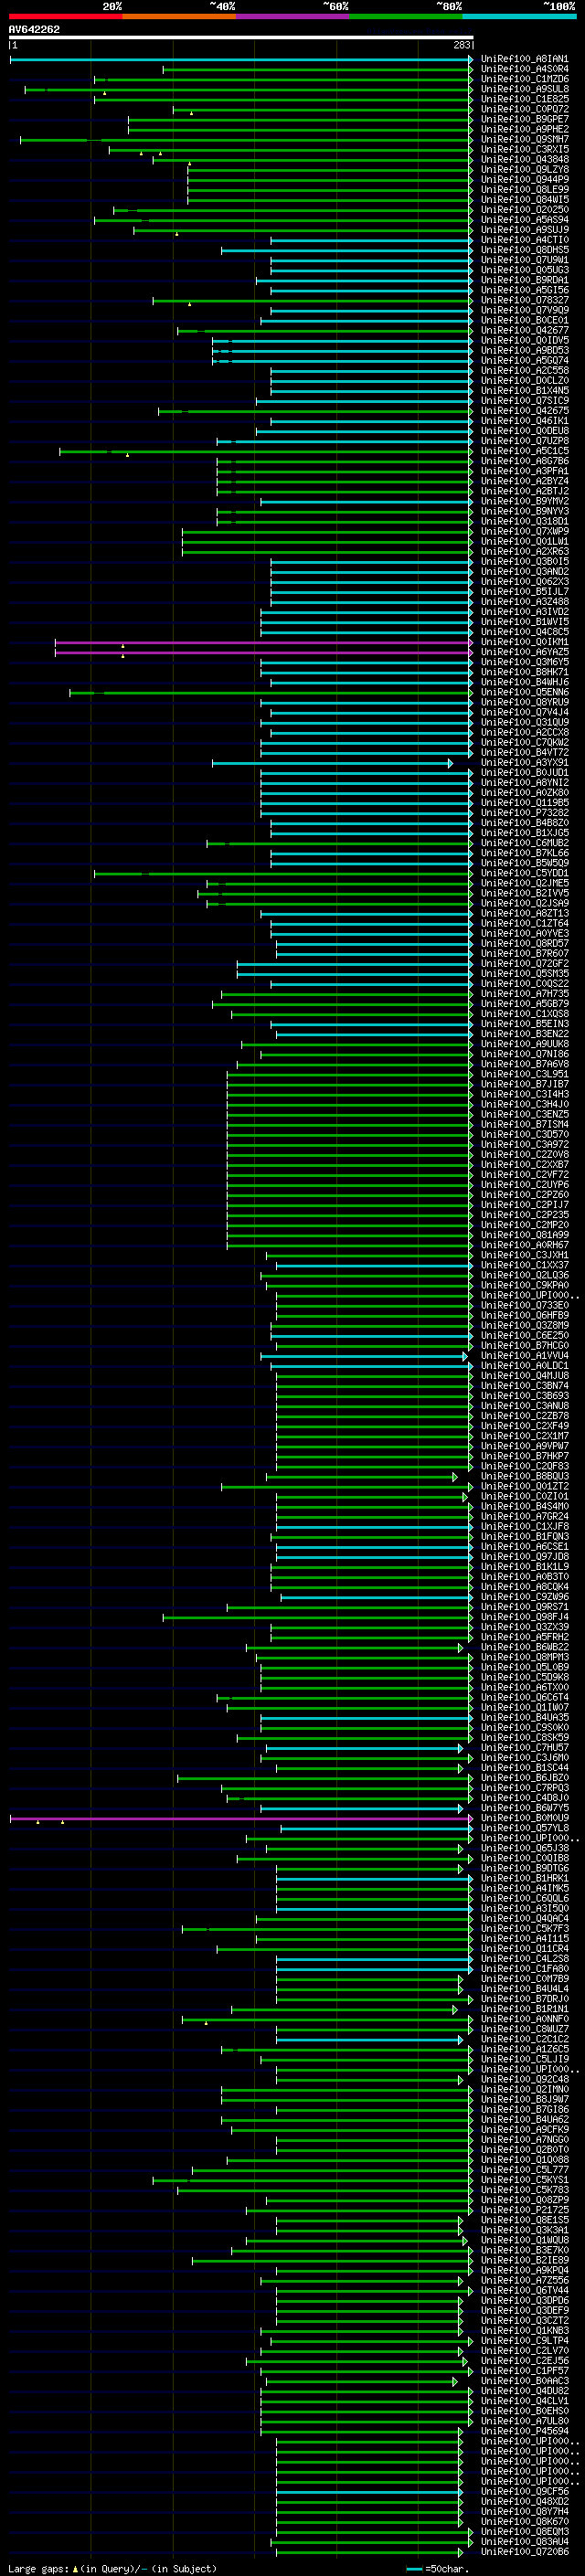Open purple hit UniRef100_Q0IKM1
Screen dimensions: 585x2576
525,643
